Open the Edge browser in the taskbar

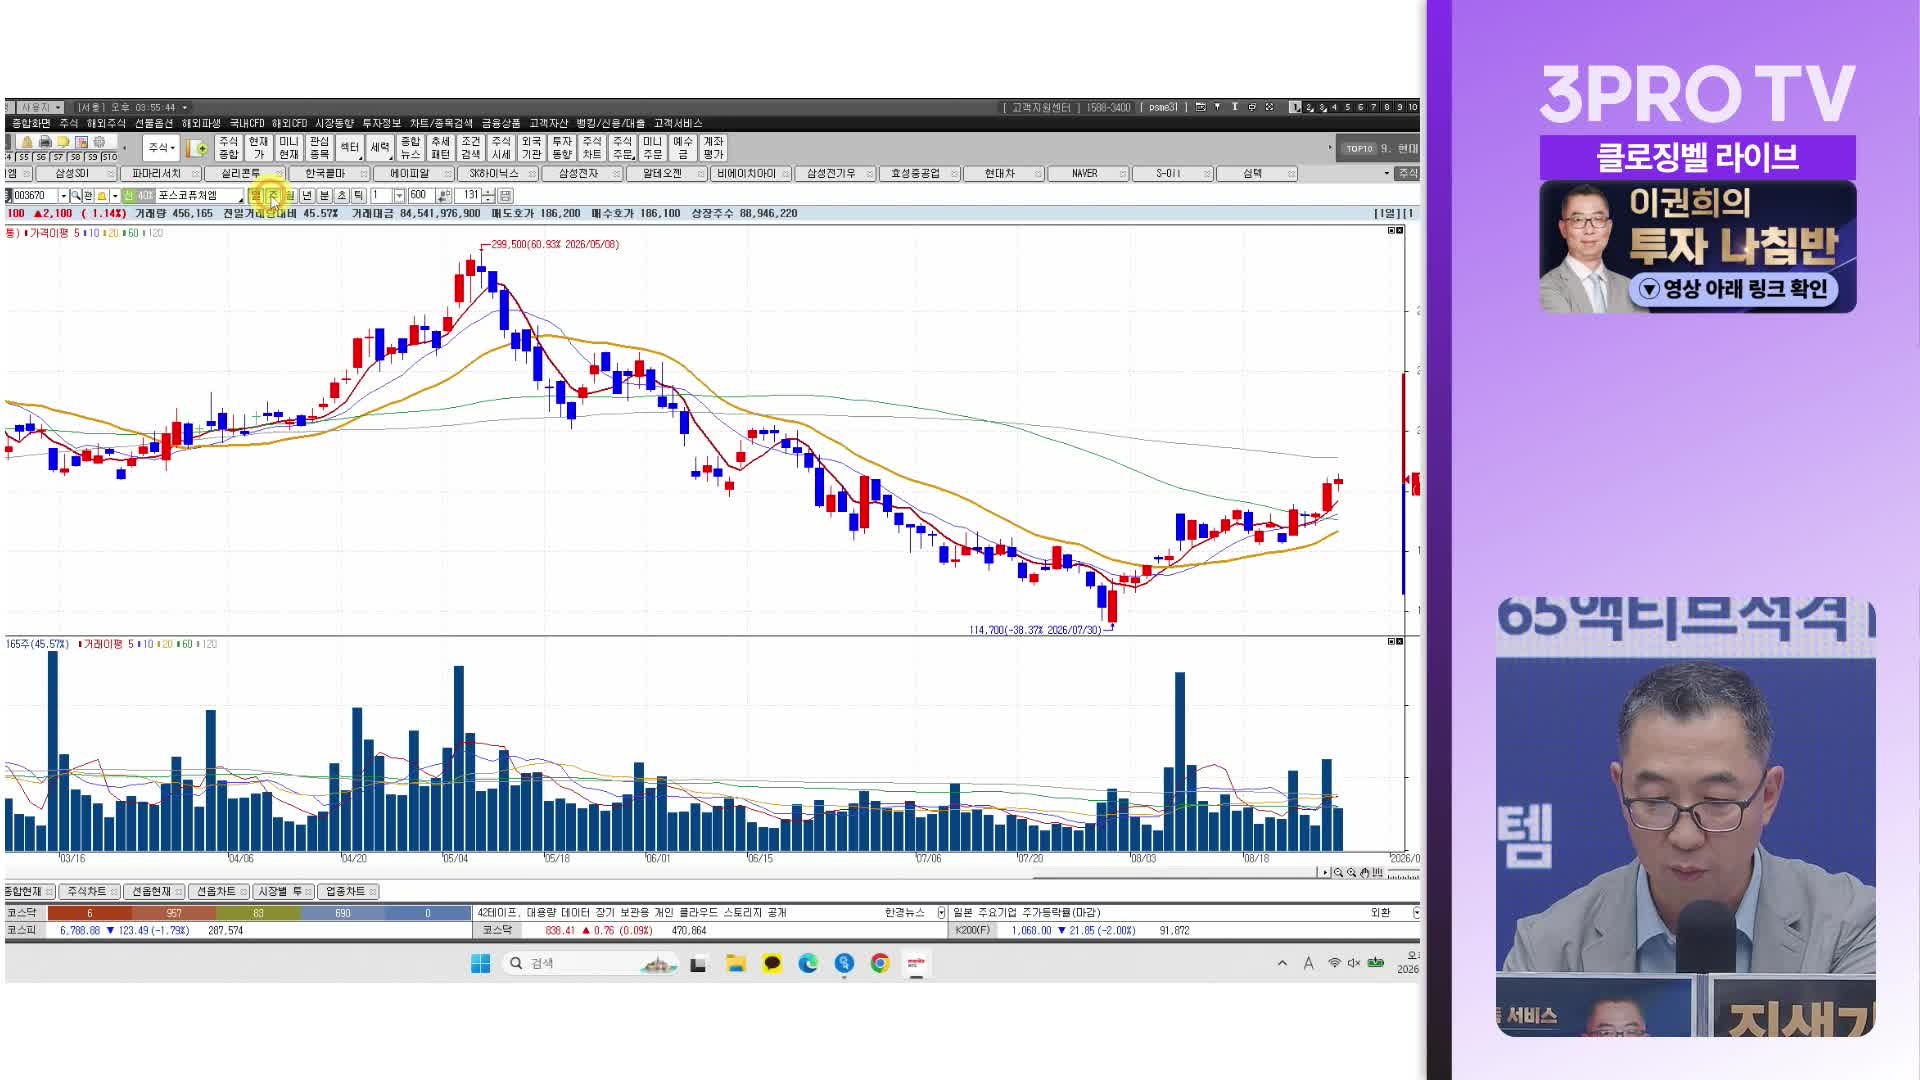808,963
